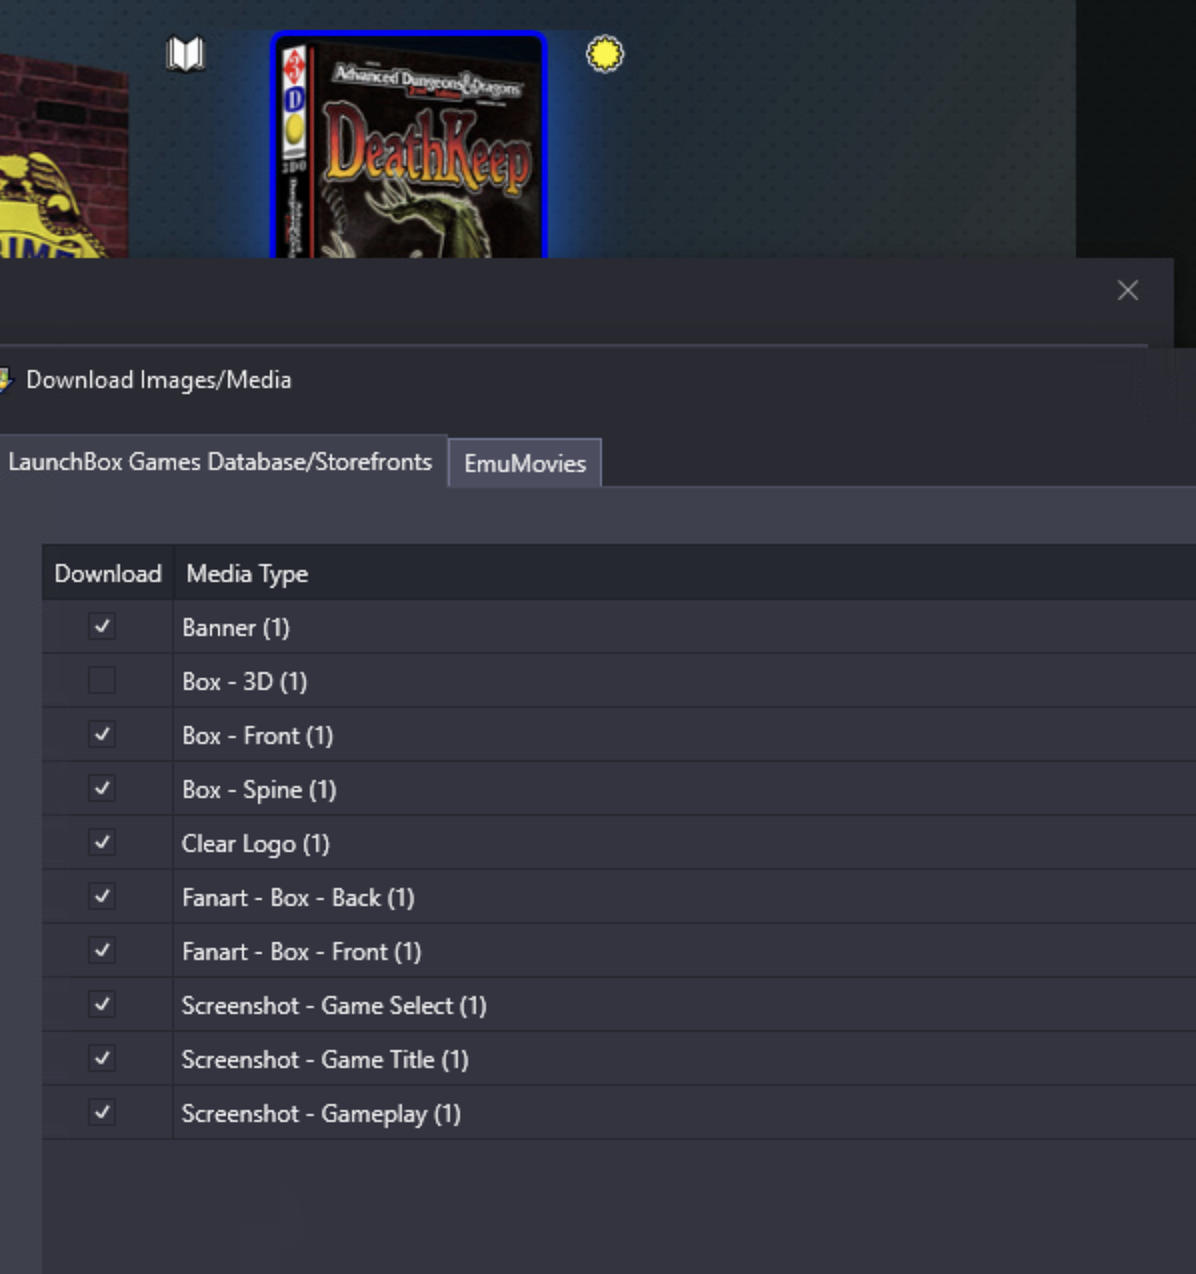
Task: Uncheck Fanart - Box - Back checkbox
Action: [x=102, y=897]
